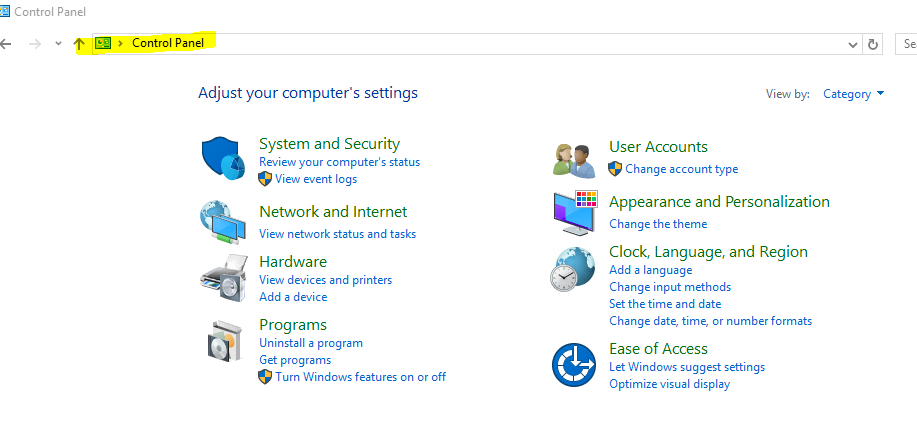This screenshot has height=441, width=917.
Task: Click Turn Windows features on or off
Action: pos(360,377)
